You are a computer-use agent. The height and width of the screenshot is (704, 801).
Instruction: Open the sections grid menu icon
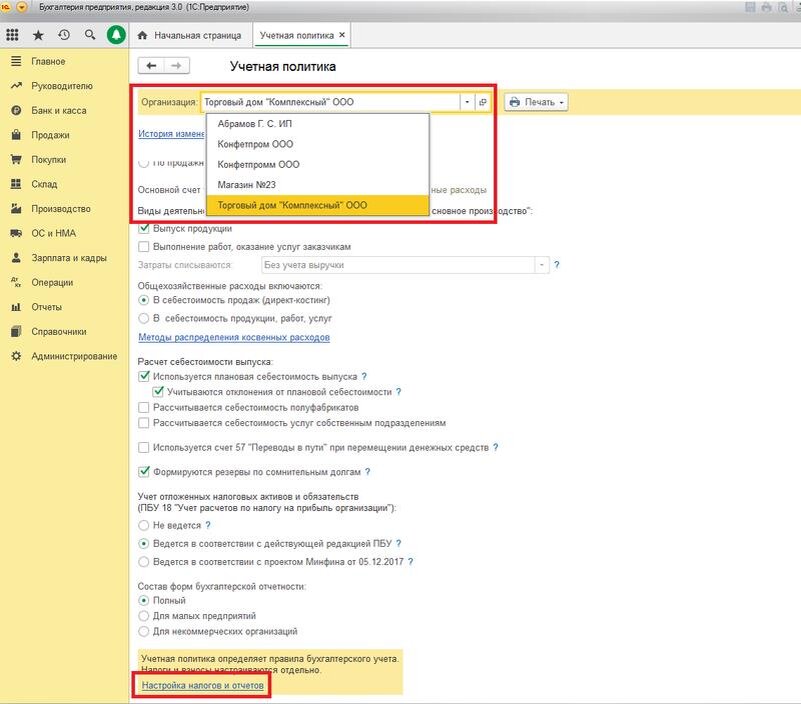(x=12, y=35)
